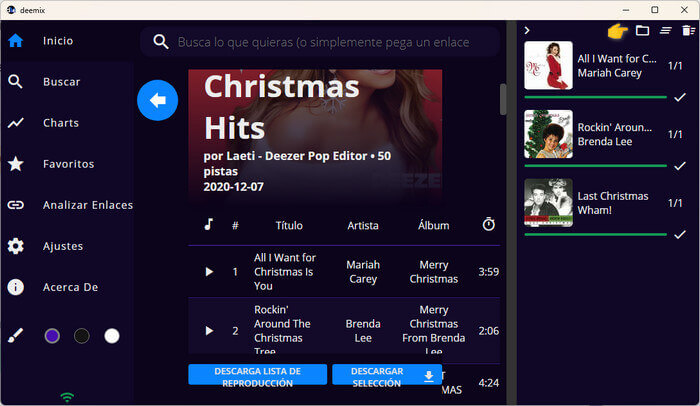This screenshot has width=700, height=406.
Task: Open the Acerca De menu item
Action: [x=67, y=287]
